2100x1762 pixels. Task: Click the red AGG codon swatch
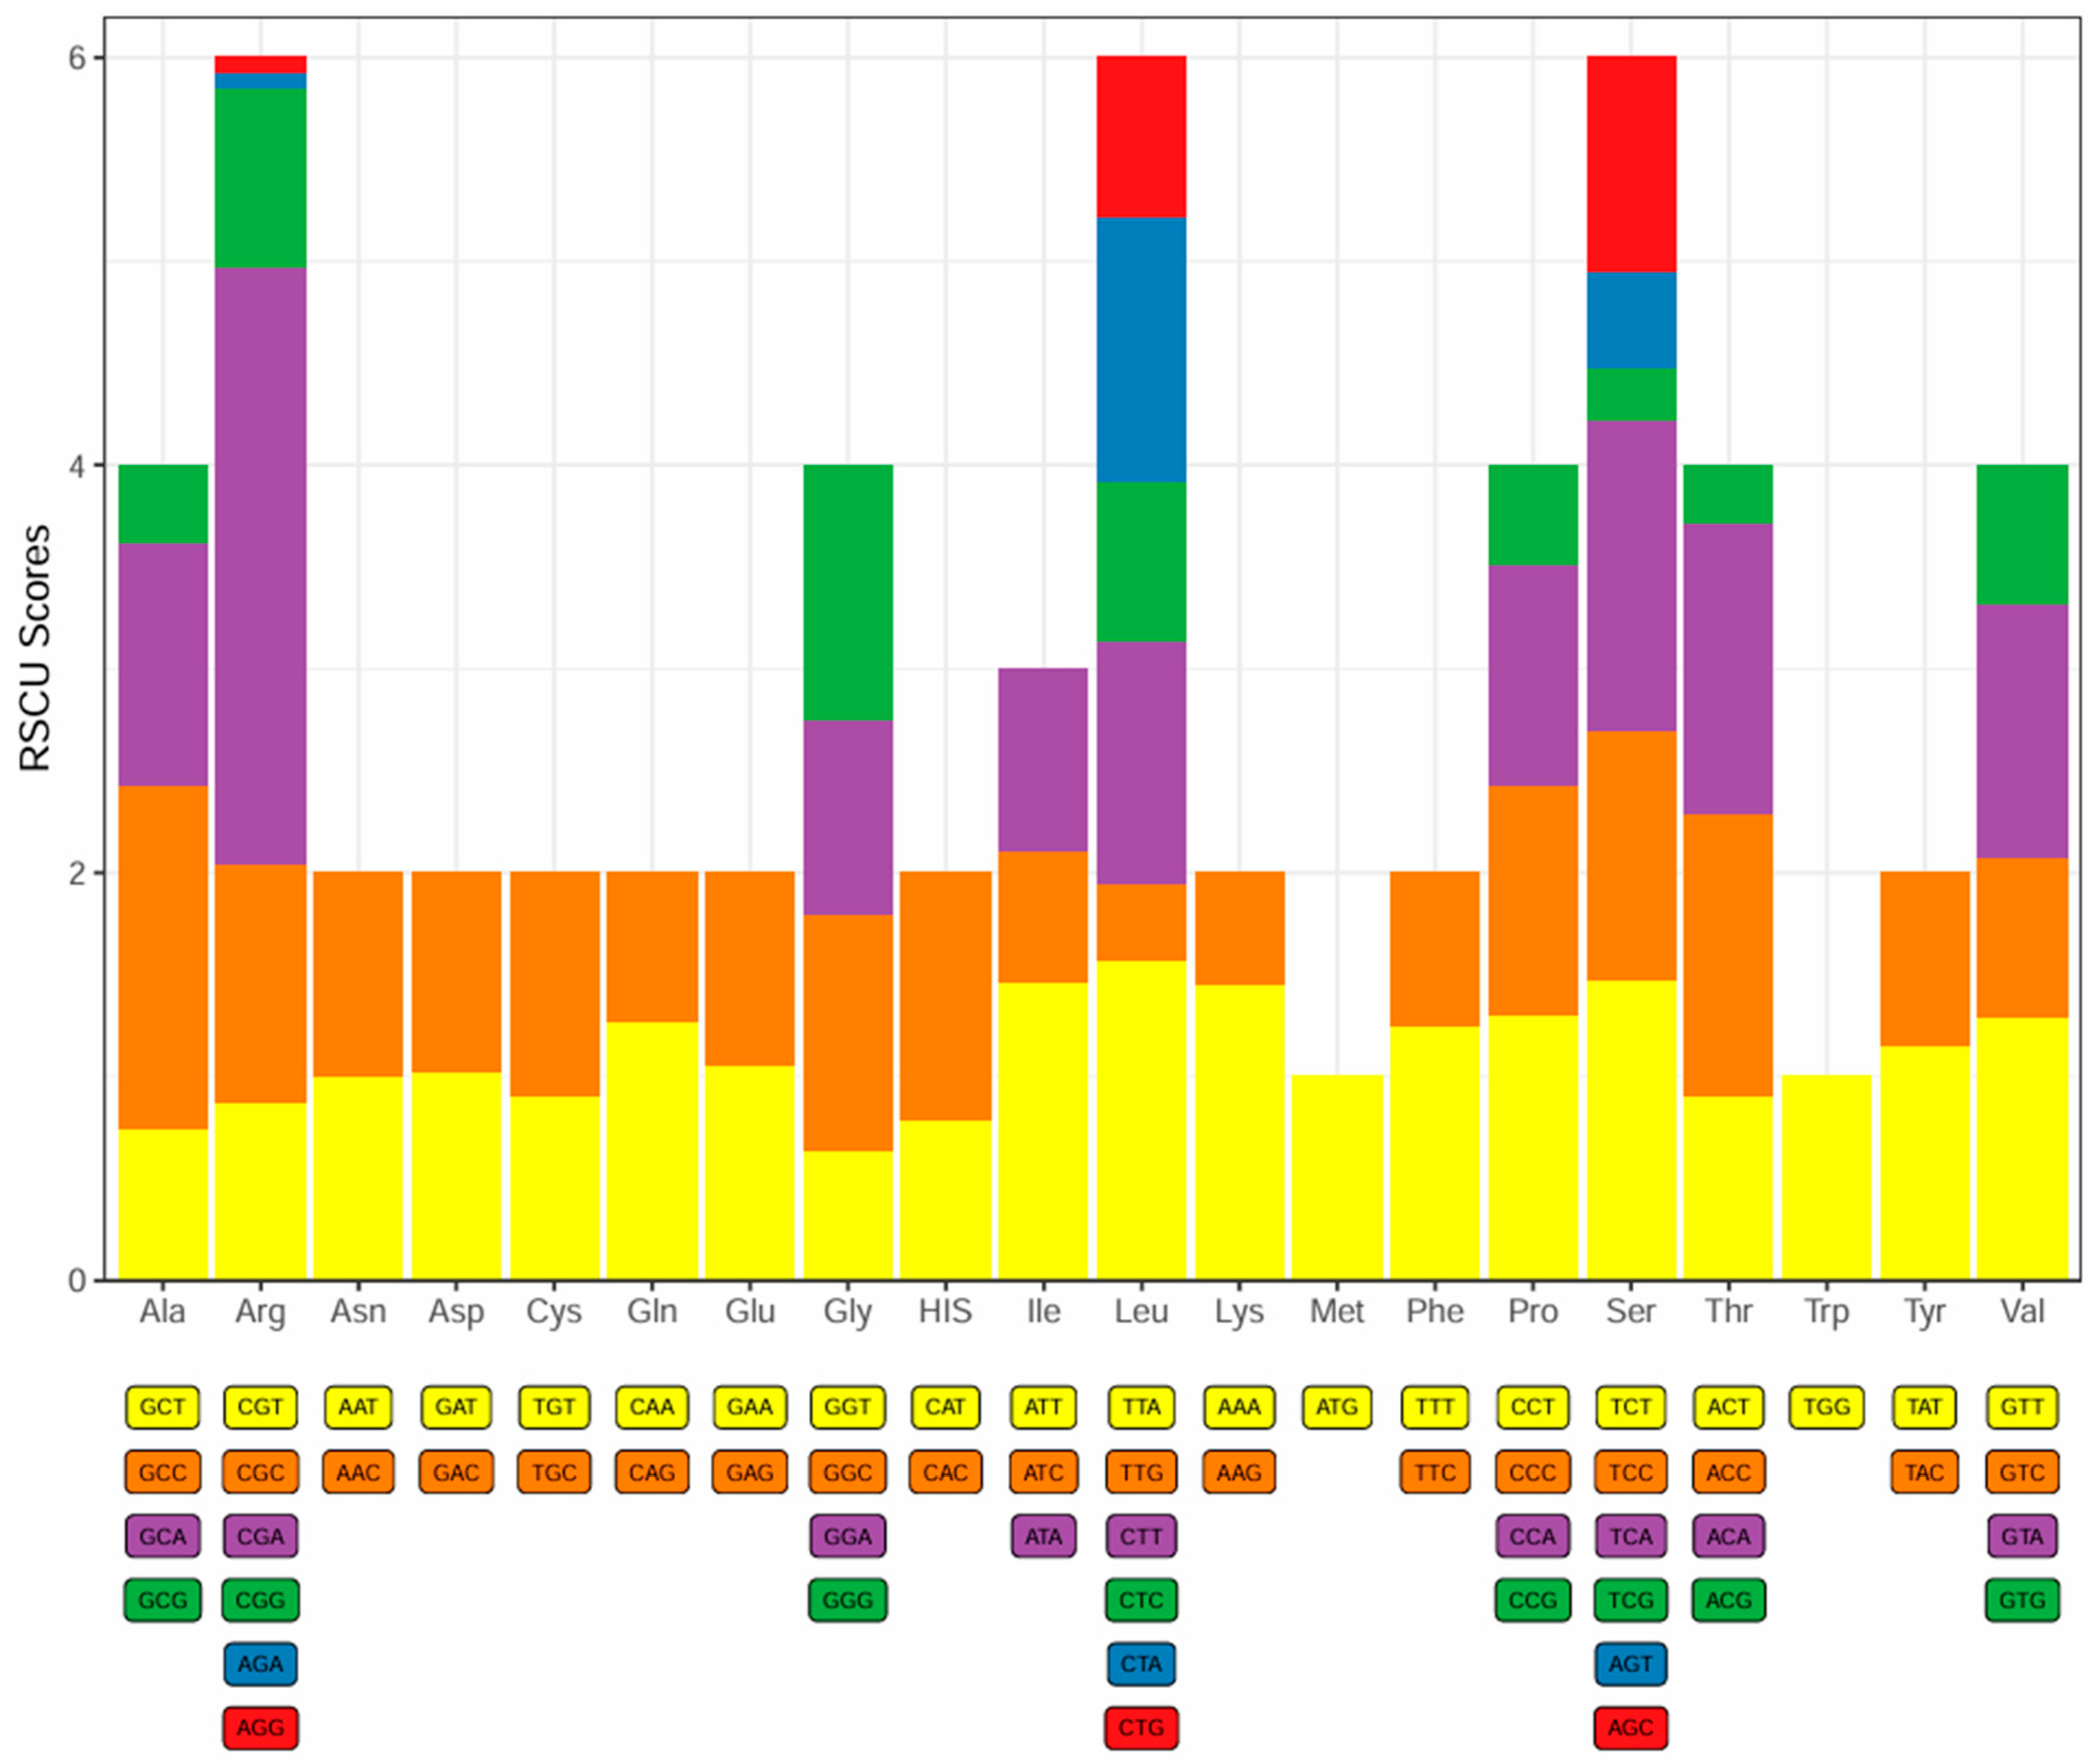tap(260, 1727)
